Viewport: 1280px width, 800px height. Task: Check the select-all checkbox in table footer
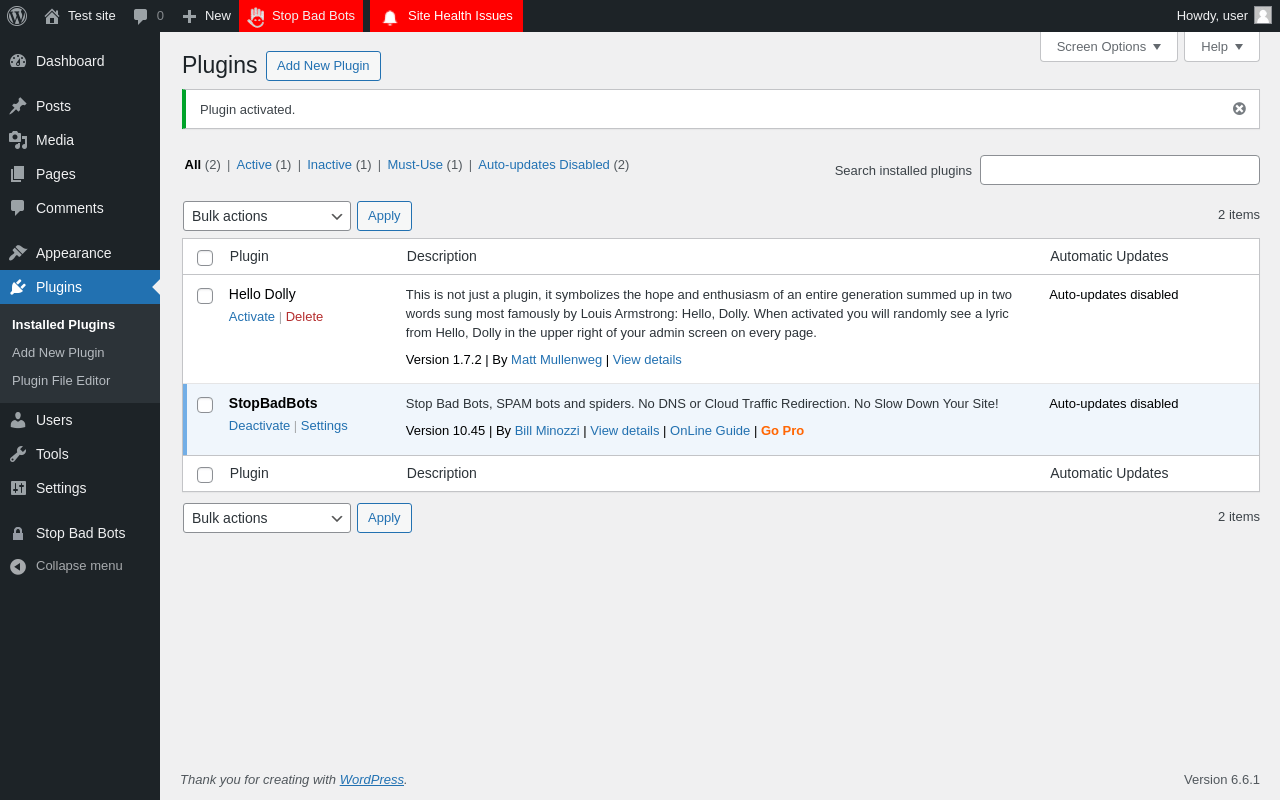click(x=205, y=475)
